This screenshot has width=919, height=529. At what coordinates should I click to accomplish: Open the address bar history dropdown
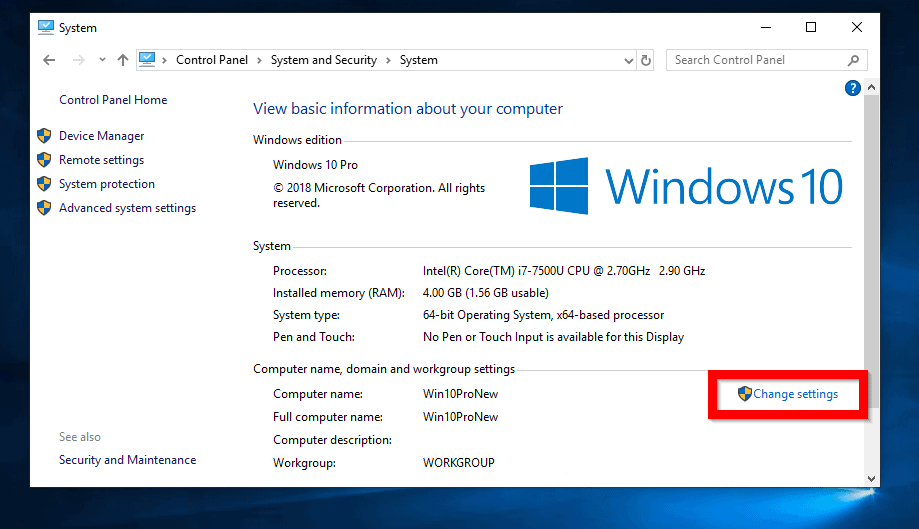click(x=628, y=60)
